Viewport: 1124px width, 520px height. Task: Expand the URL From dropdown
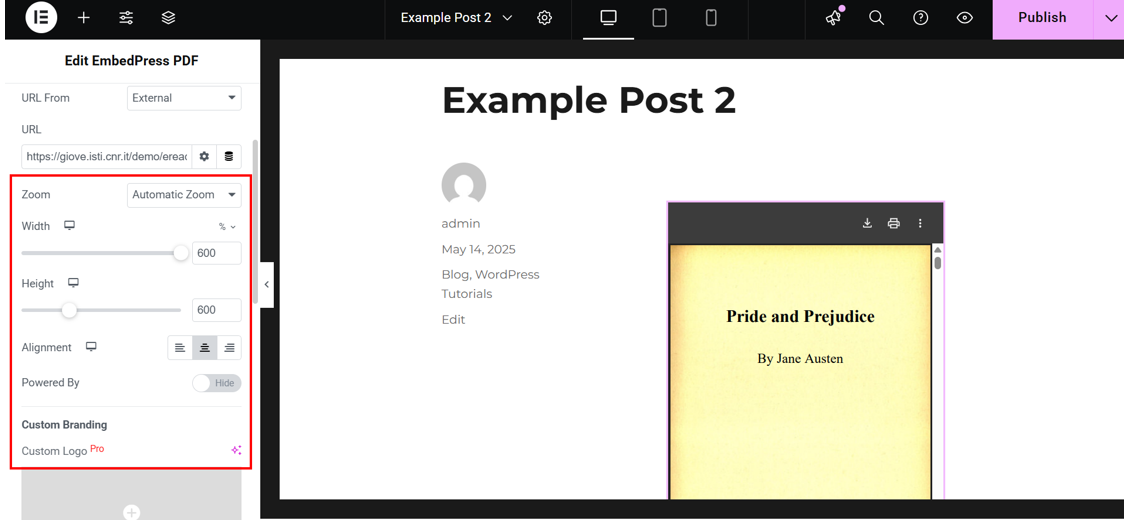[184, 98]
